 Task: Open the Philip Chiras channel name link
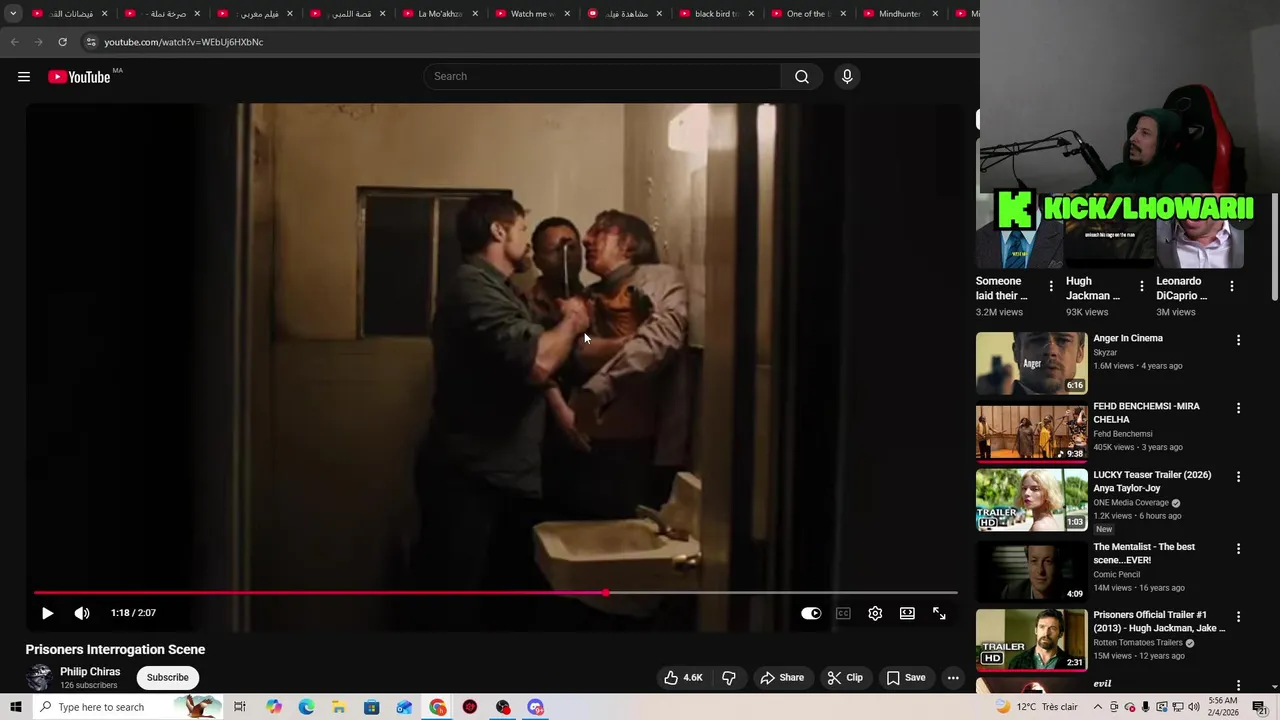[x=90, y=672]
